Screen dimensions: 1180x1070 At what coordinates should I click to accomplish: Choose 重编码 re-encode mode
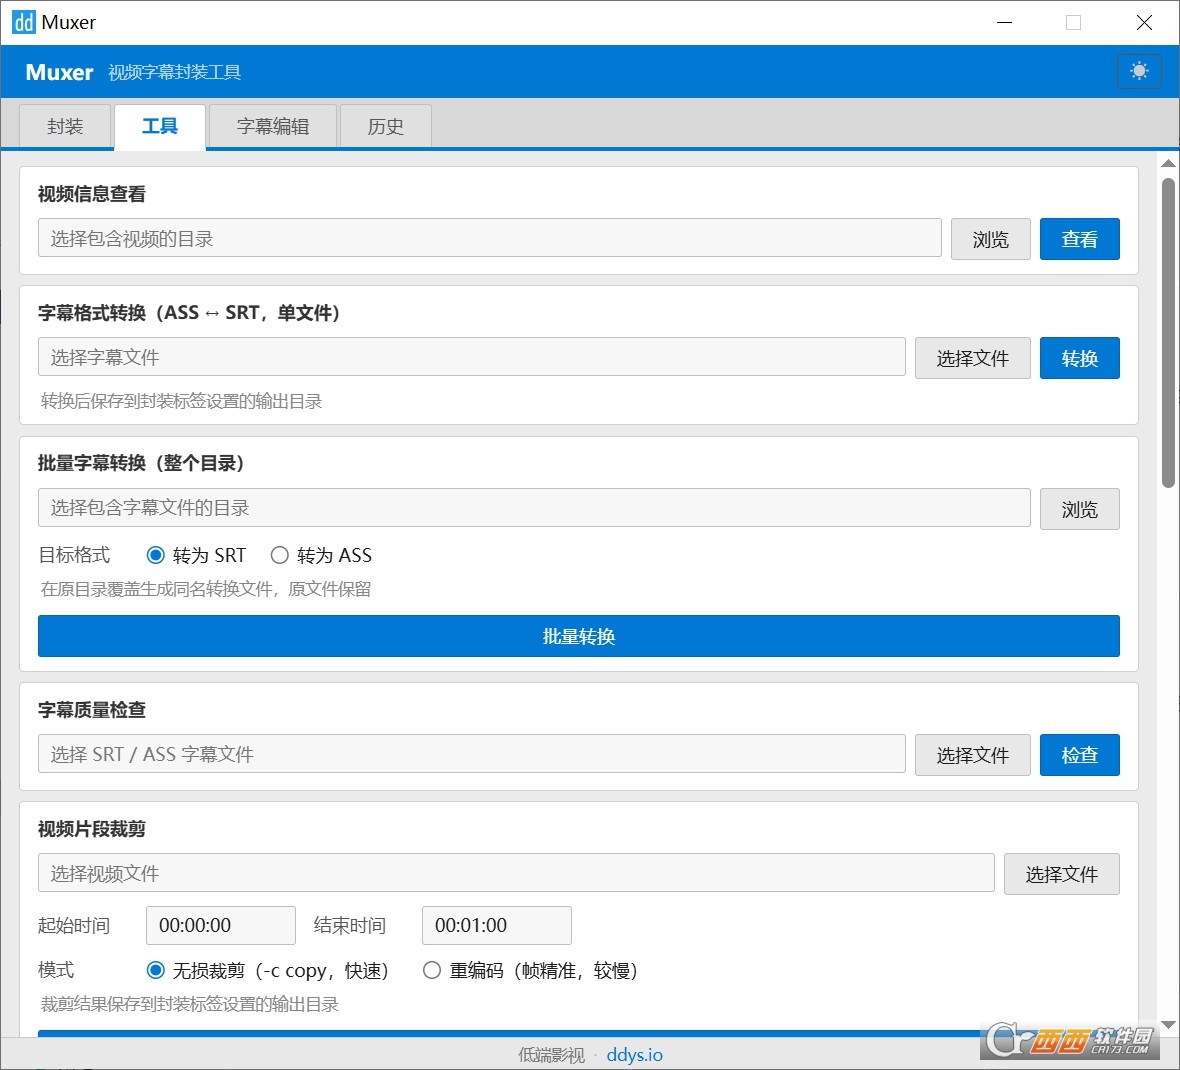pos(432,970)
